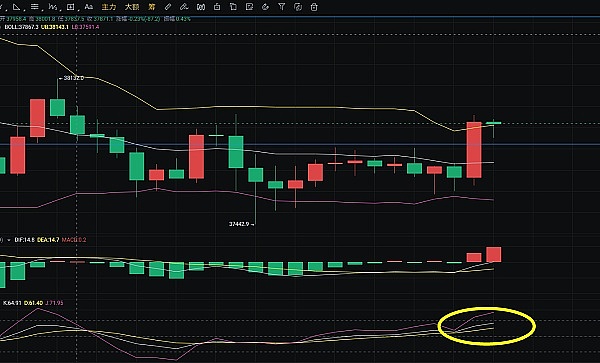Select the triangle shape drawing tool

pyautogui.click(x=16, y=7)
